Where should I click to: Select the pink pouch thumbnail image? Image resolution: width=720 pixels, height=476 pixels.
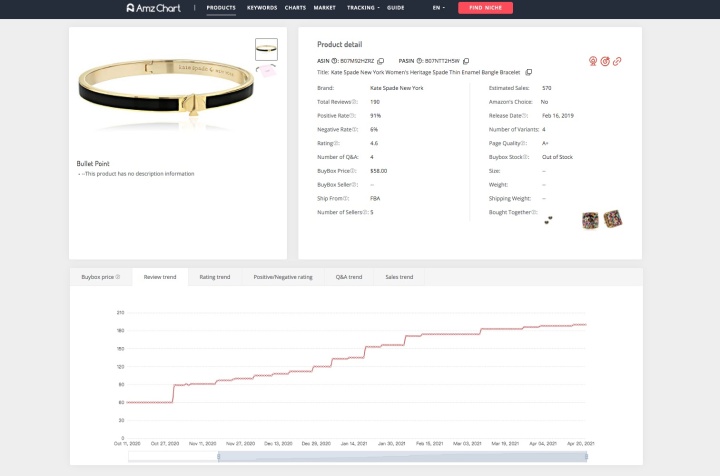(266, 71)
